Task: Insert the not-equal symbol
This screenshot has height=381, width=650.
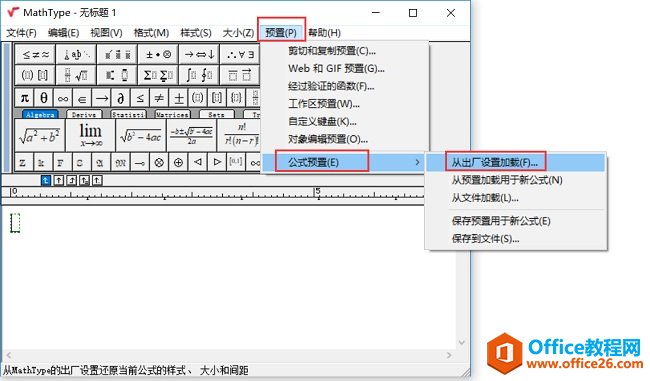Action: point(159,98)
